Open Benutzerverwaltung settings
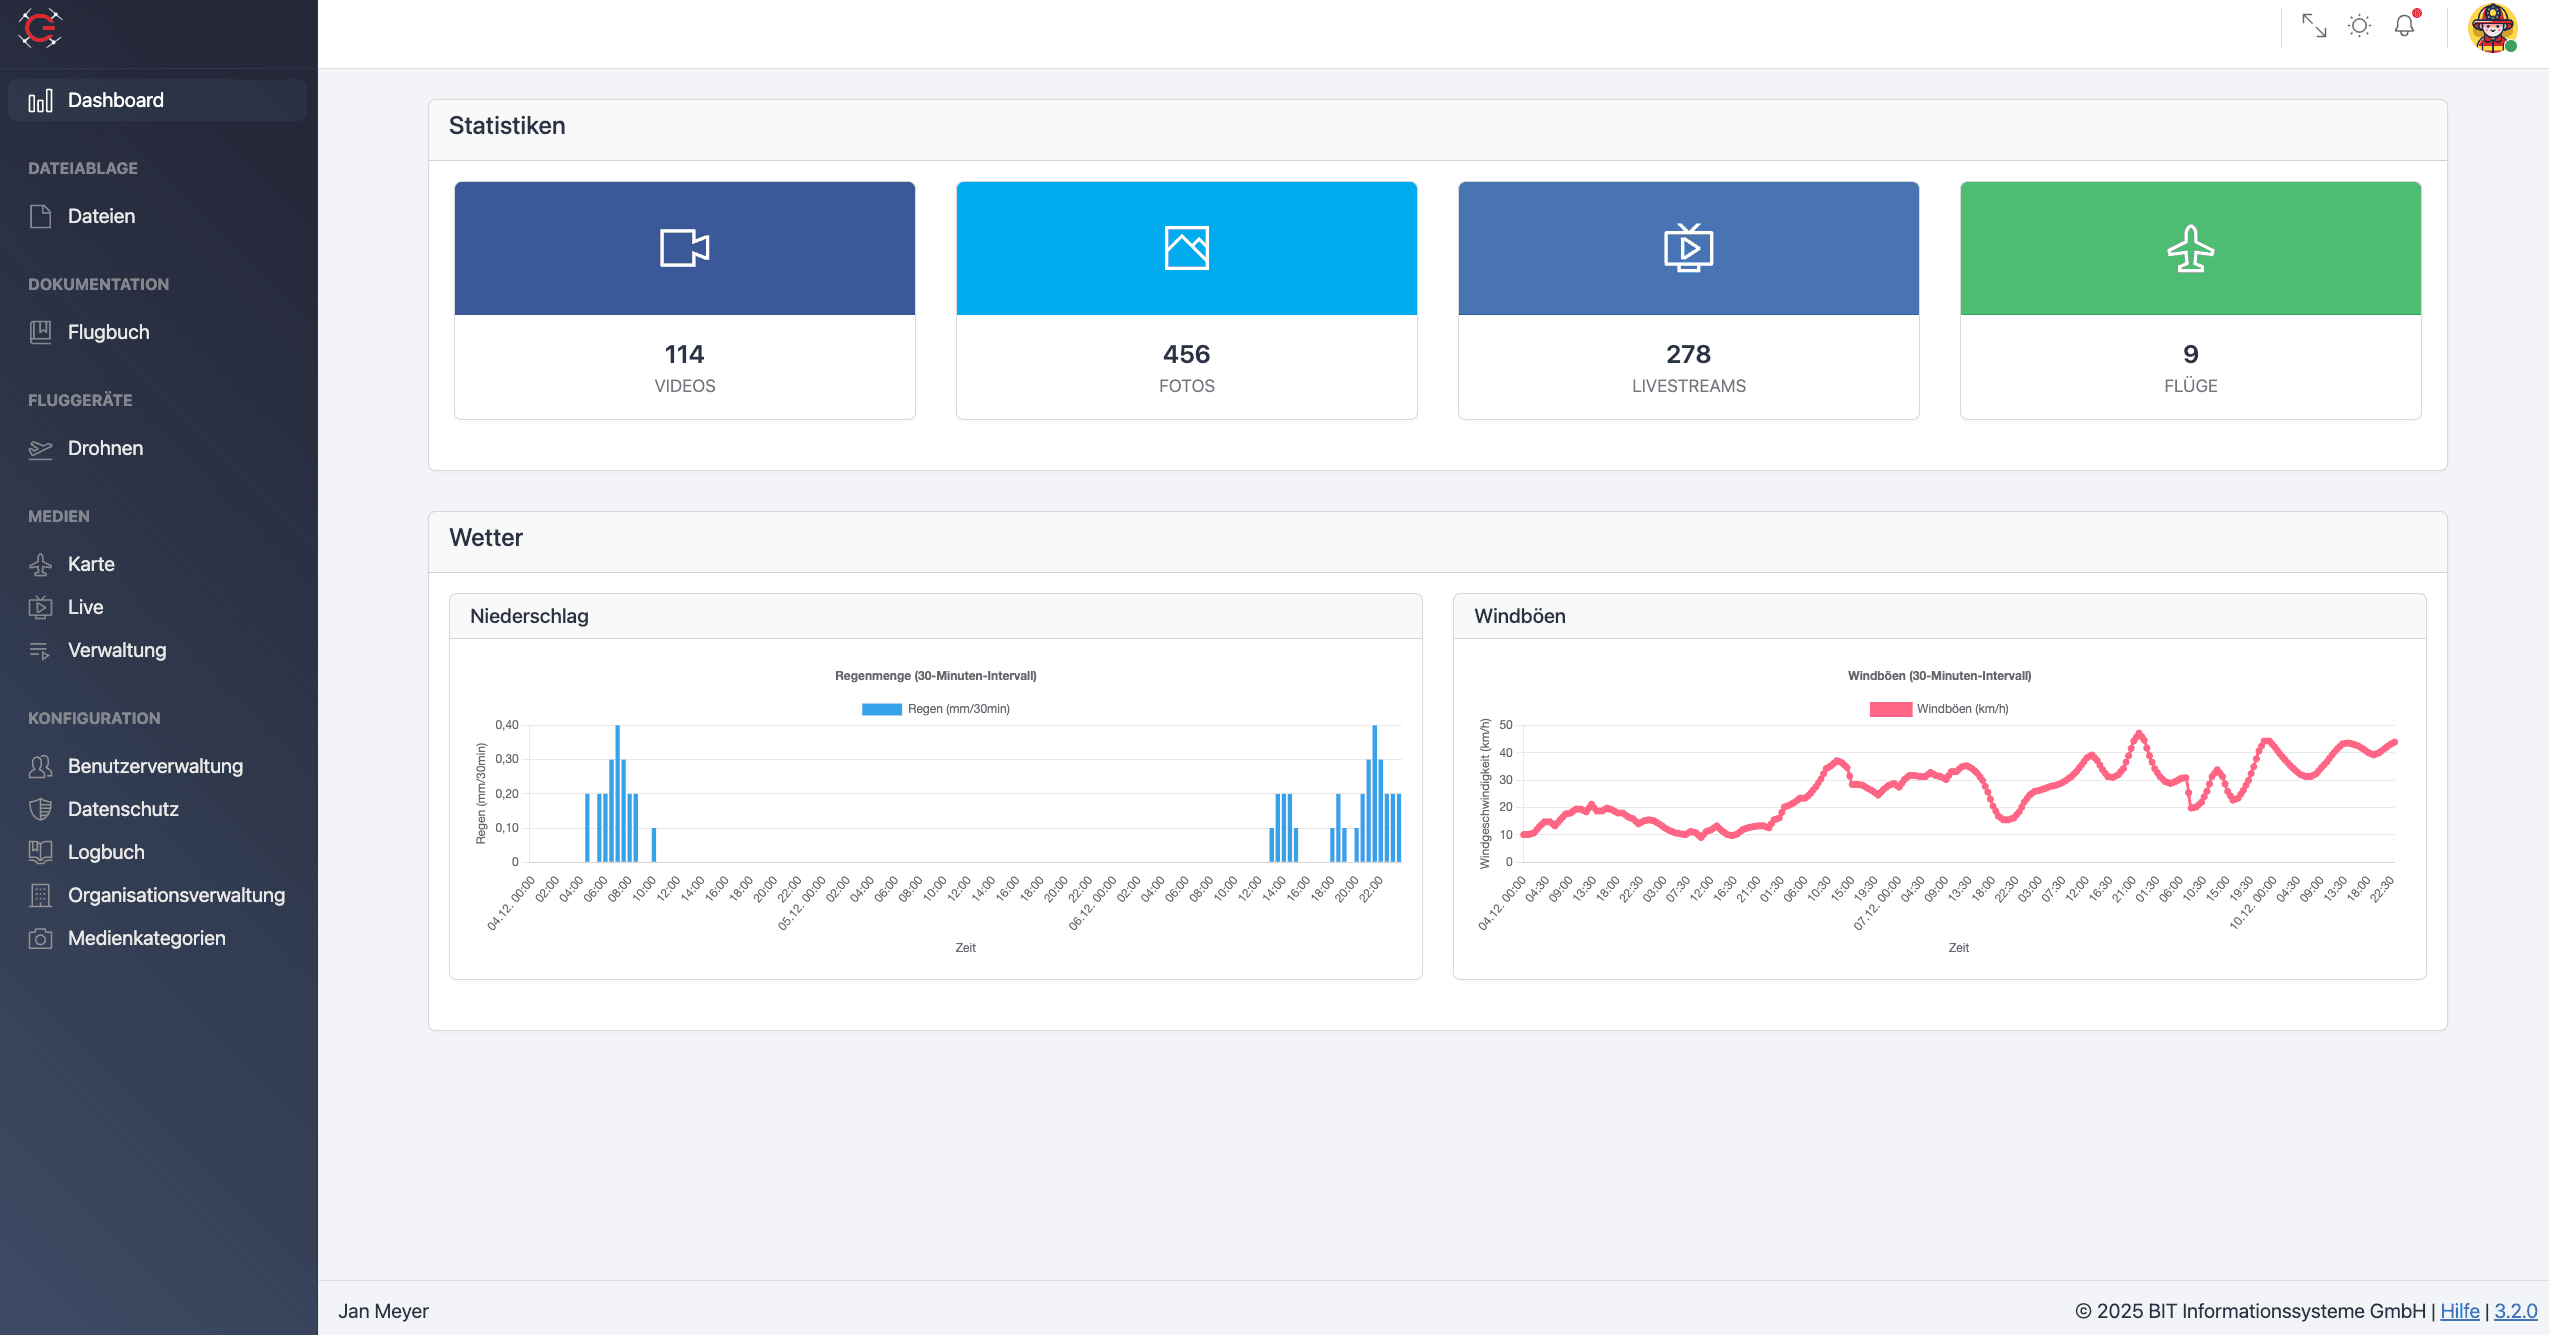2549x1335 pixels. coord(155,766)
